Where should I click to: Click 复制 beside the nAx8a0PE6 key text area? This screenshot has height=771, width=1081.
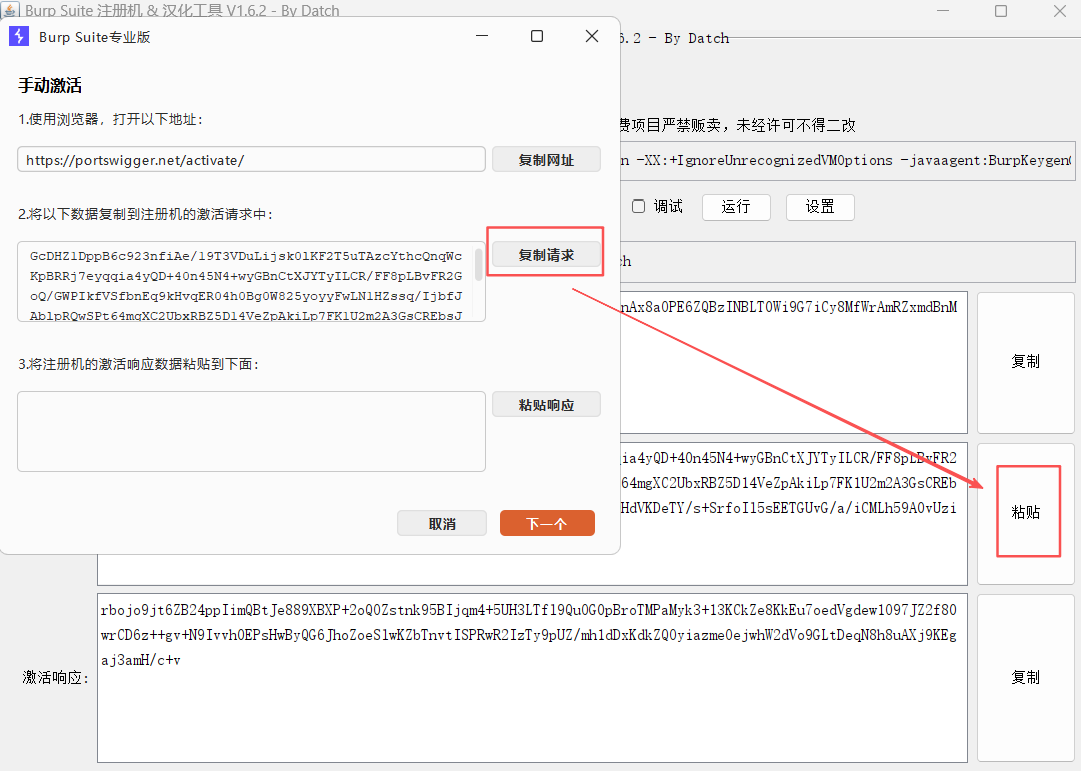(x=1026, y=361)
